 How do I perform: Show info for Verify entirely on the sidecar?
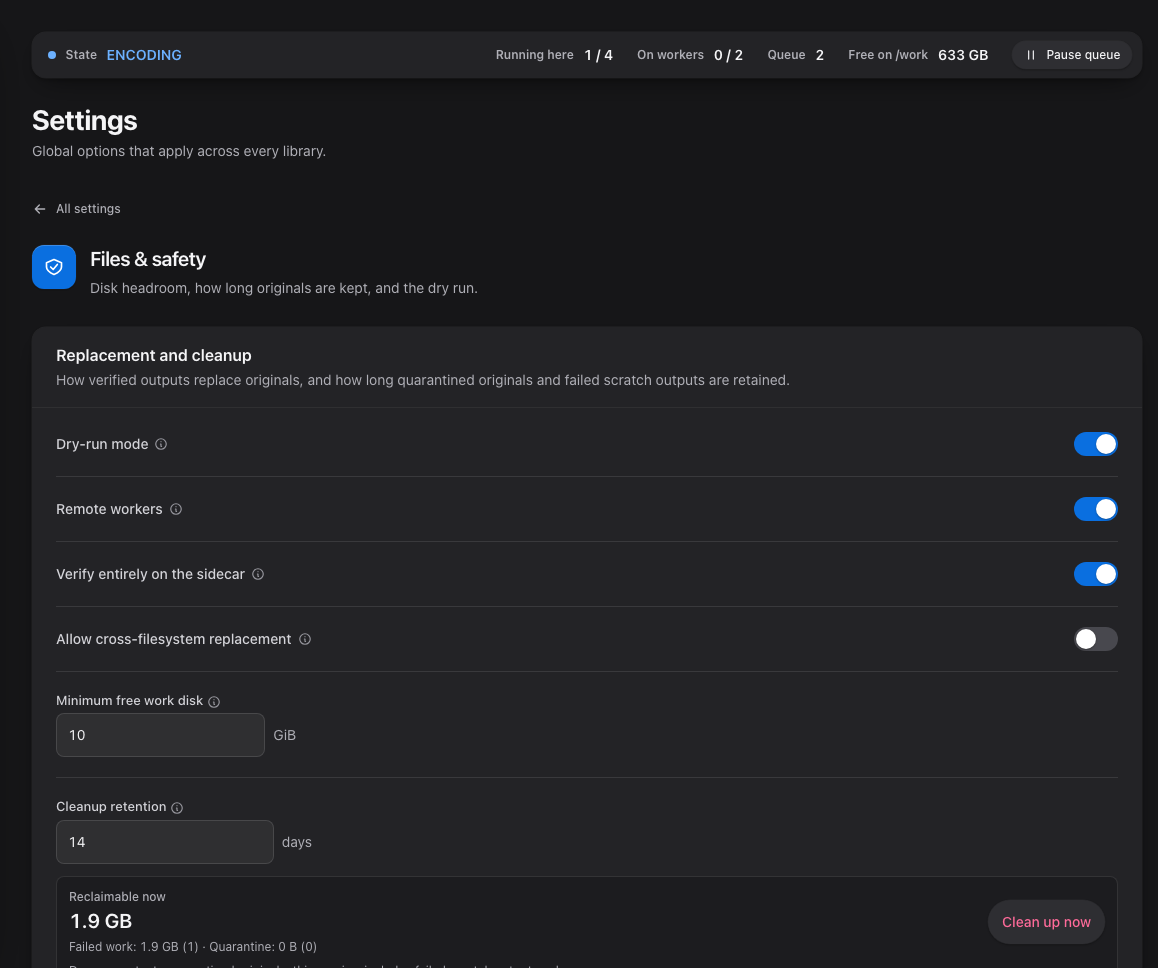tap(258, 574)
